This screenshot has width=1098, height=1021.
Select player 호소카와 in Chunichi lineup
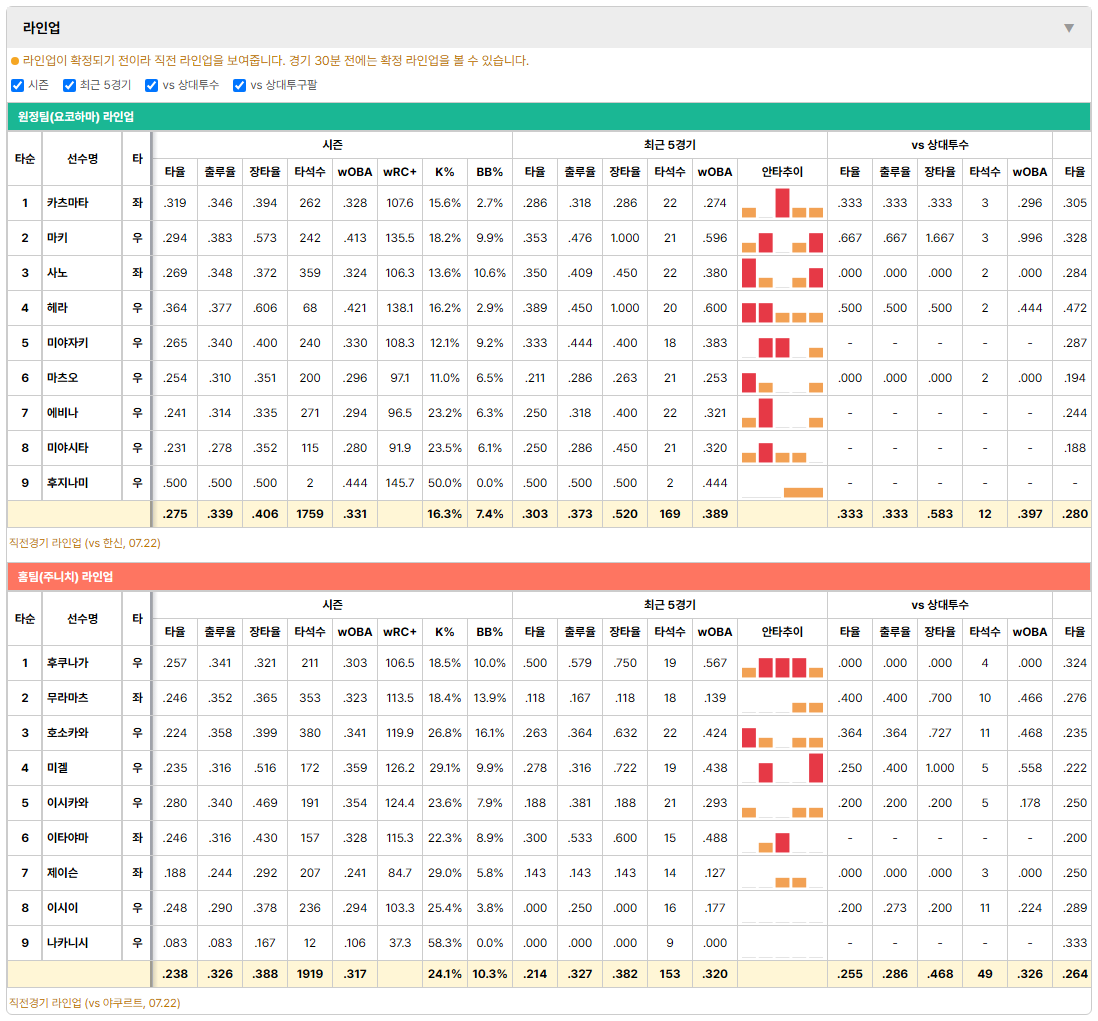pos(68,733)
